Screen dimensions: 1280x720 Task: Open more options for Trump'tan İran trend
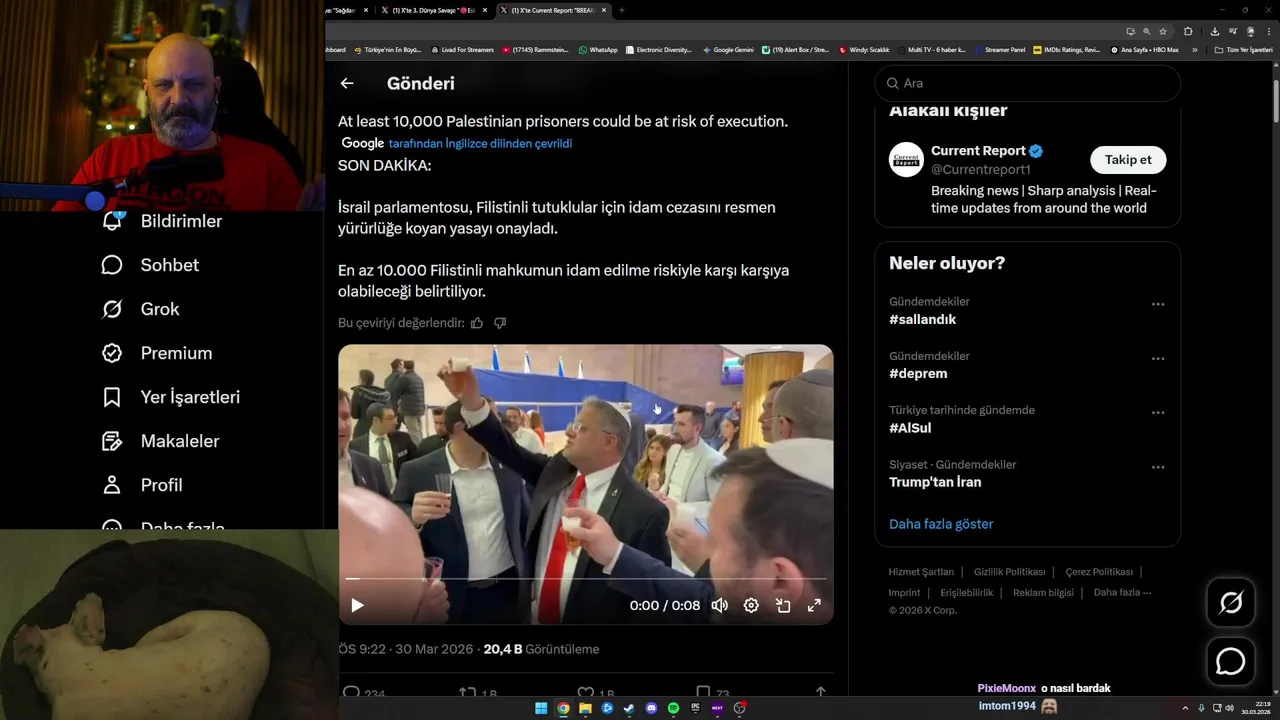click(x=1158, y=467)
